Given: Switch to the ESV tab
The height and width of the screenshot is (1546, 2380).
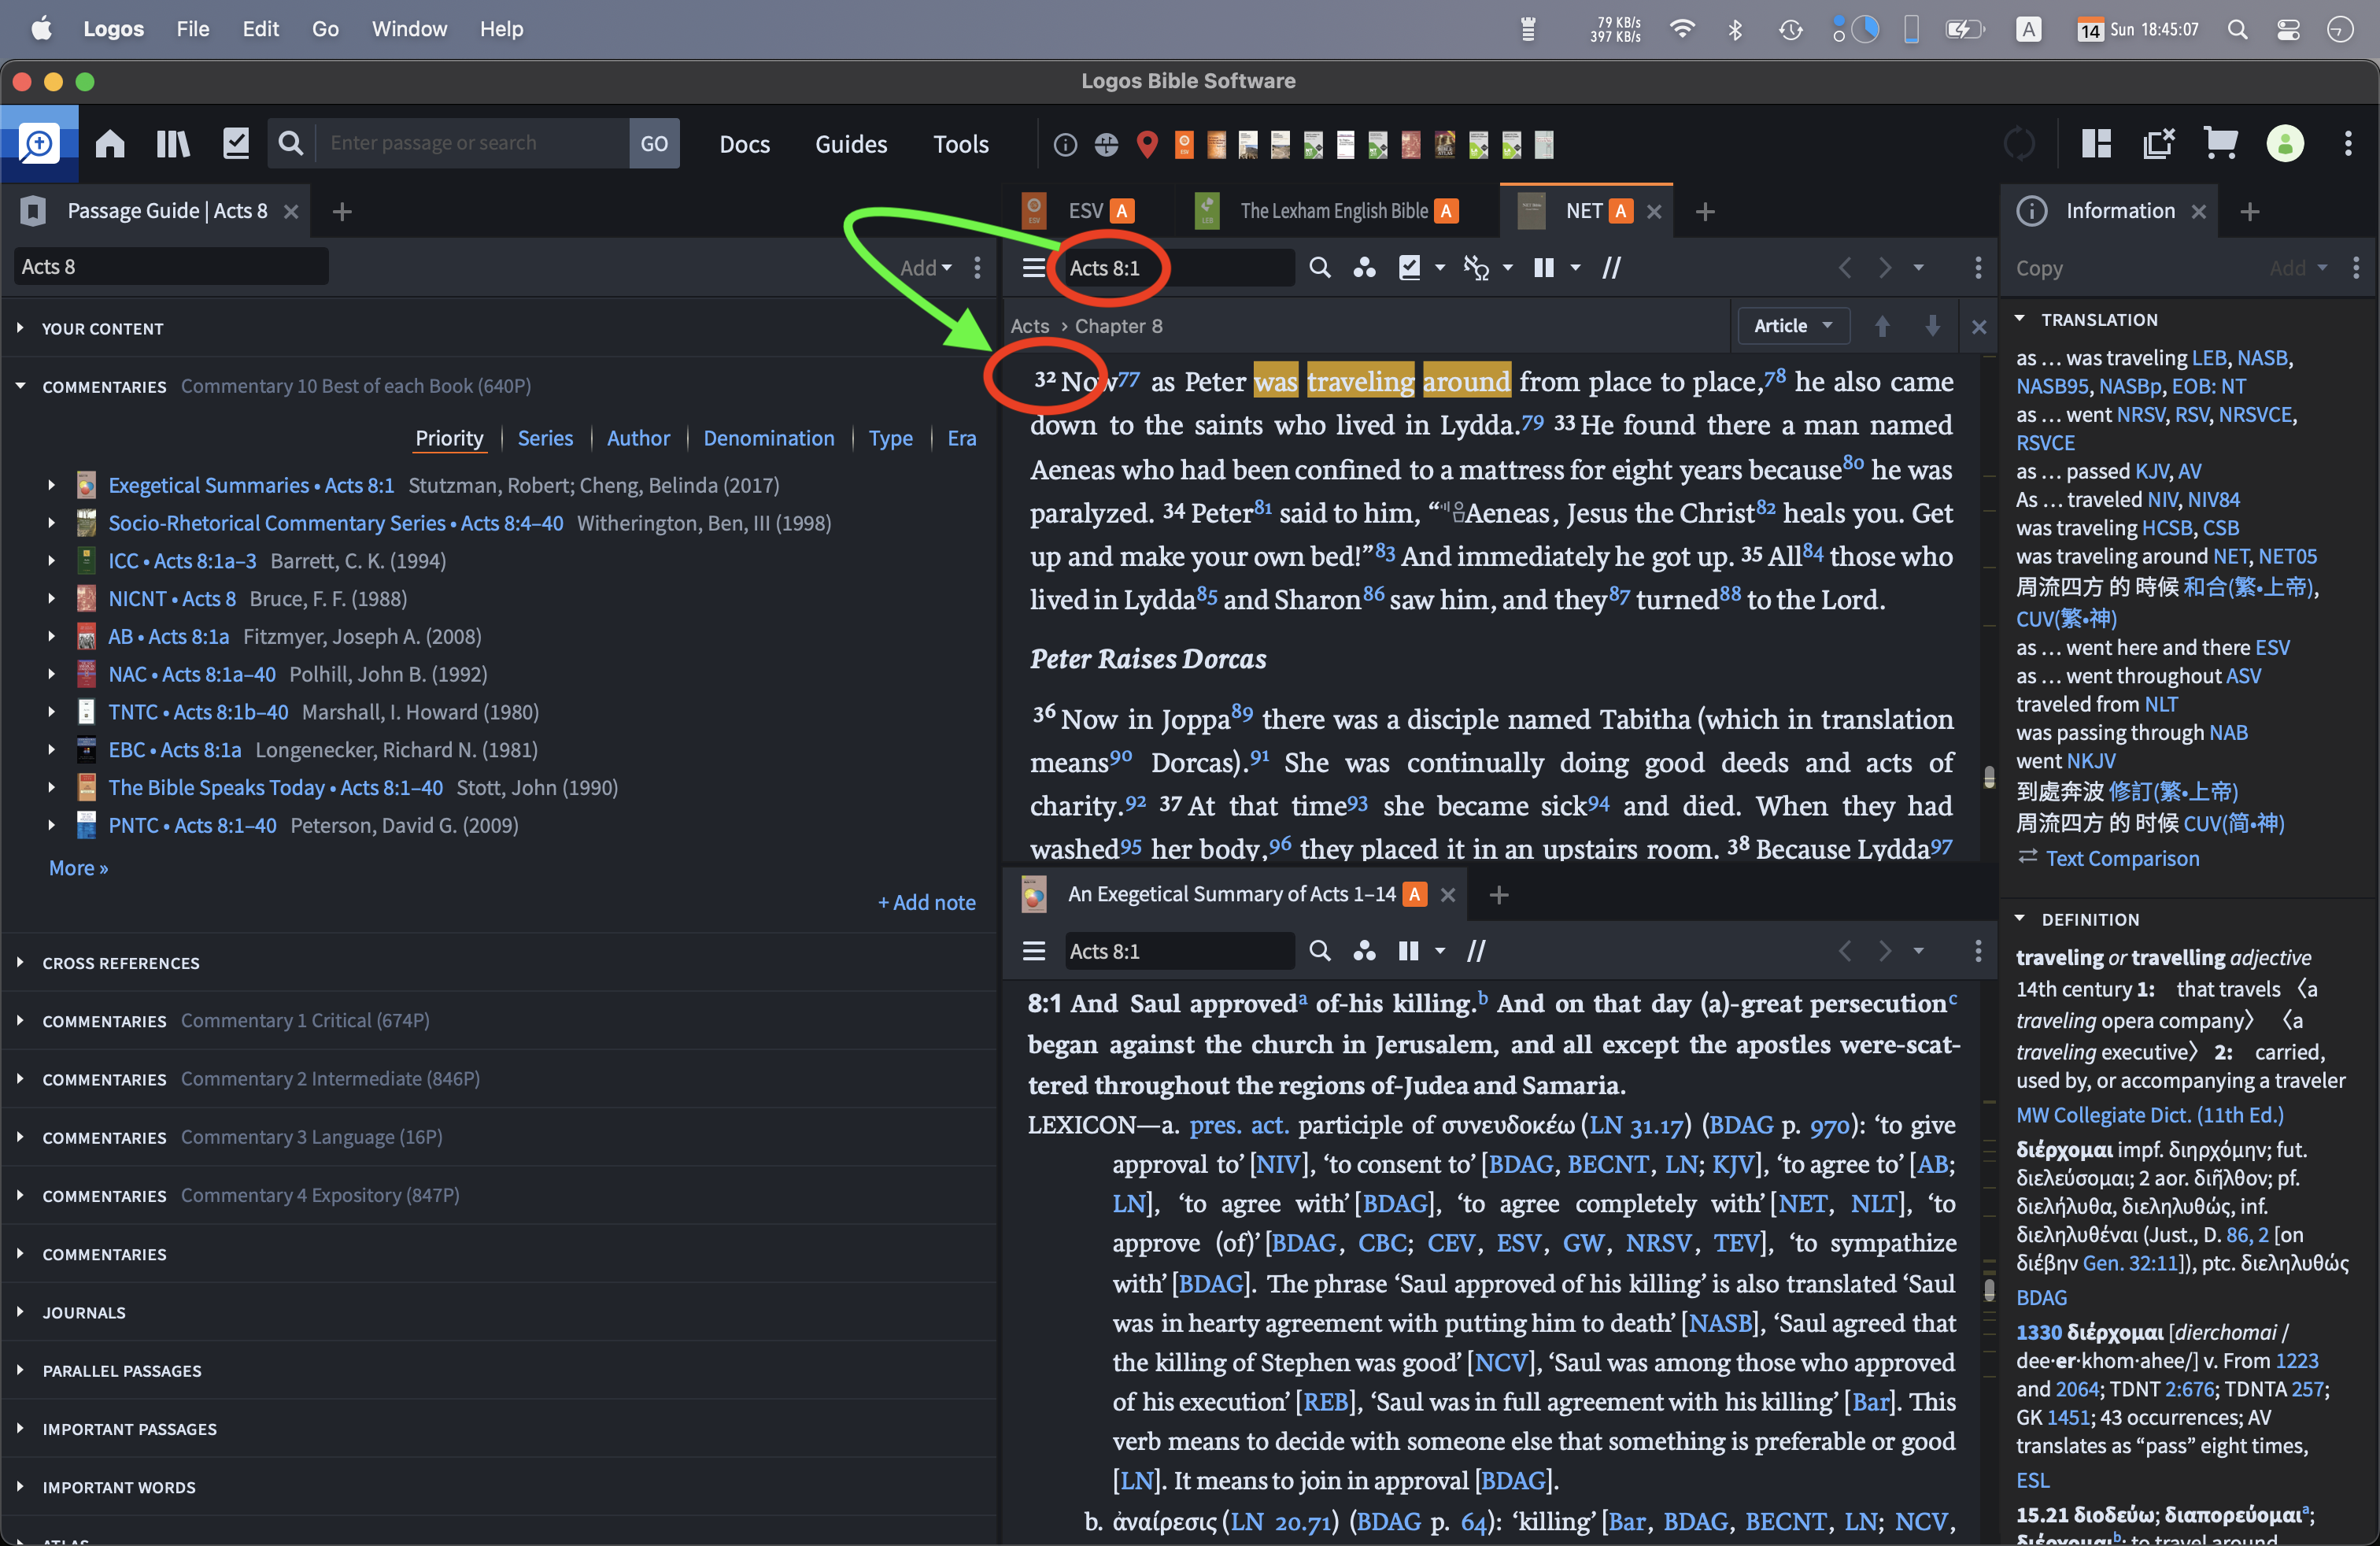Looking at the screenshot, I should tap(1084, 211).
